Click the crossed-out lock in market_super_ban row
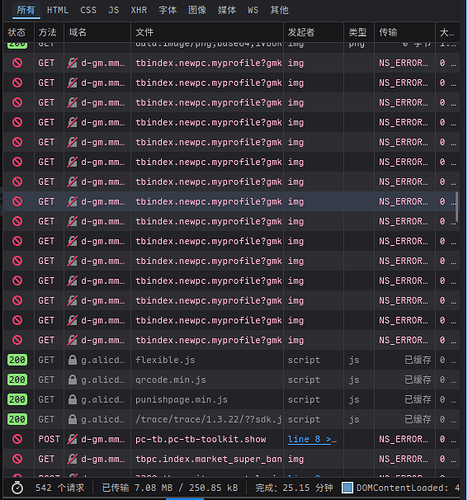 coord(72,459)
